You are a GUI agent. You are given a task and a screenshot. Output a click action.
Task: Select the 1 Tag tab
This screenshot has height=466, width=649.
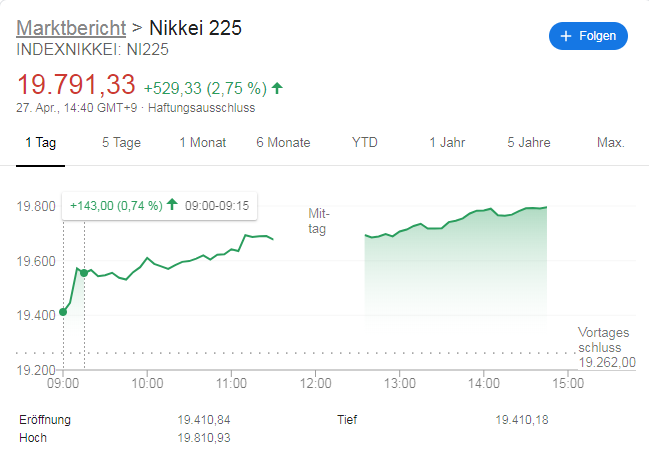(40, 142)
